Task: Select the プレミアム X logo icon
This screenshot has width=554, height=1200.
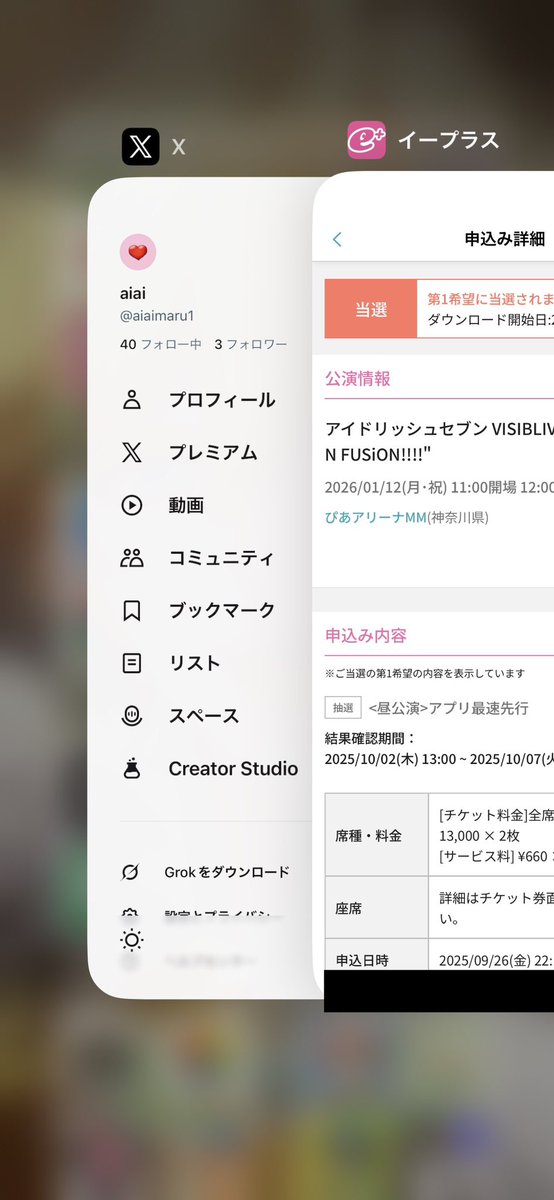Action: (132, 453)
